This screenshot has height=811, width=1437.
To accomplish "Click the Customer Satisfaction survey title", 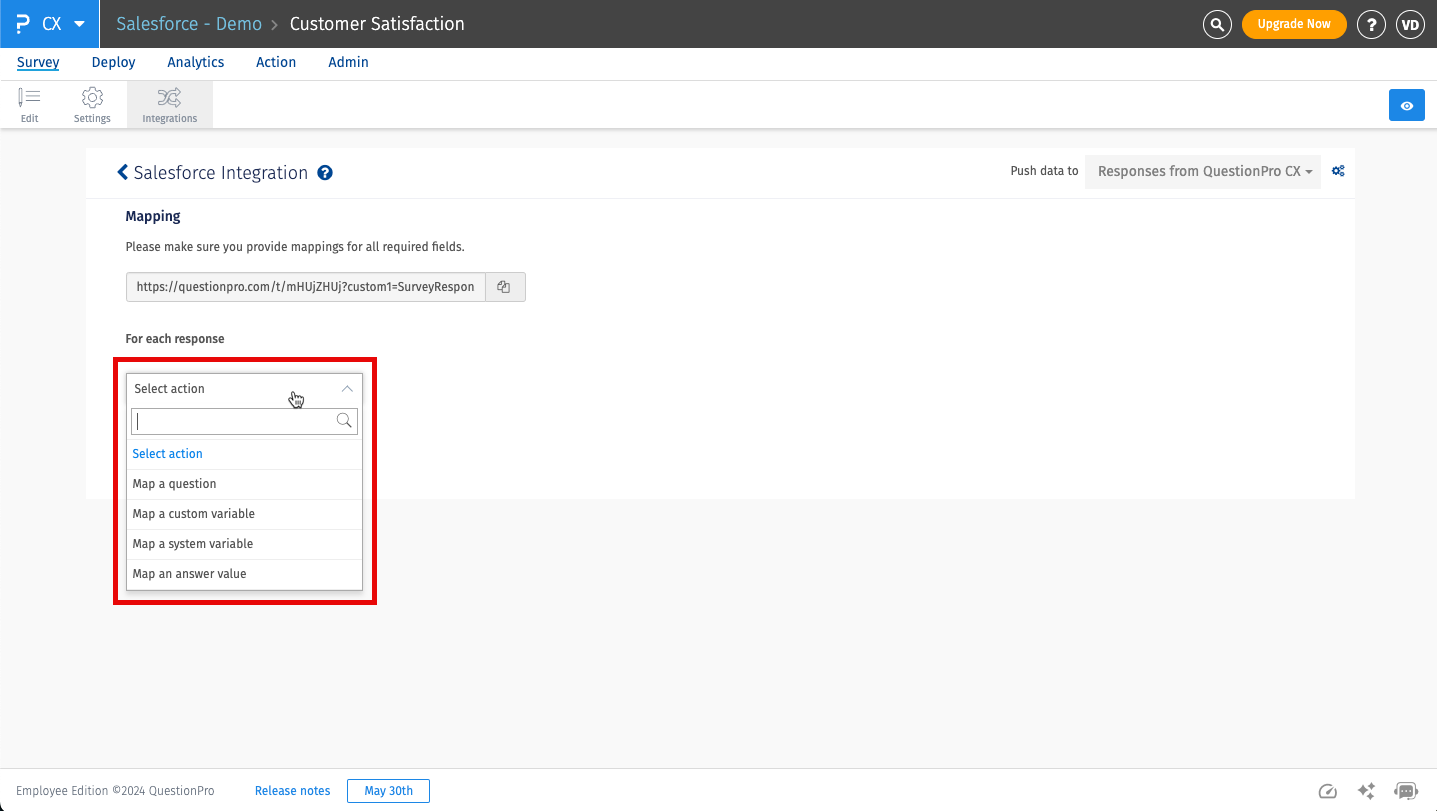I will pyautogui.click(x=377, y=24).
